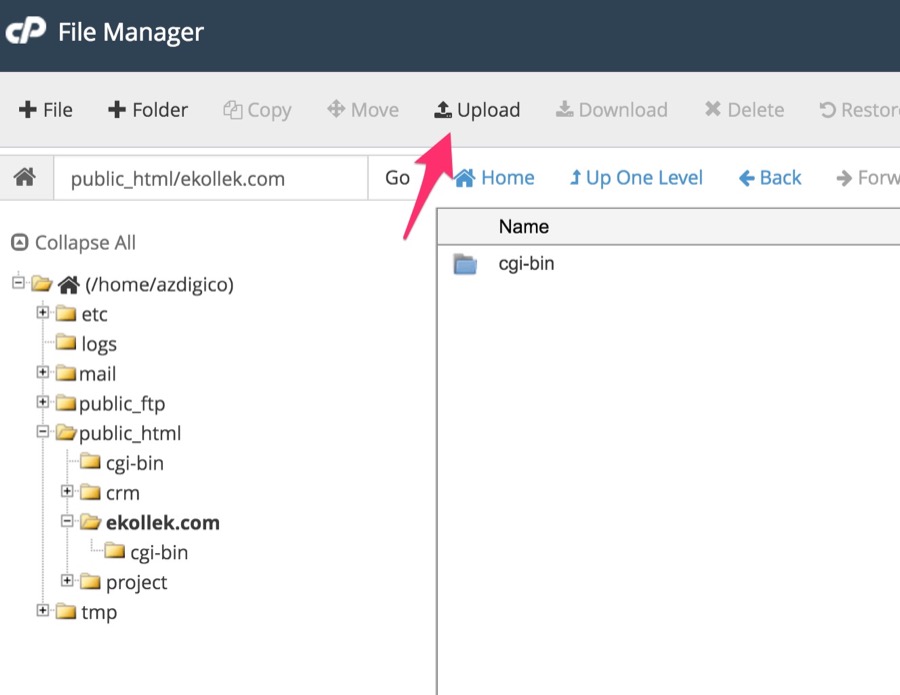This screenshot has height=695, width=900.
Task: Expand the public_ftp folder node
Action: [x=42, y=402]
